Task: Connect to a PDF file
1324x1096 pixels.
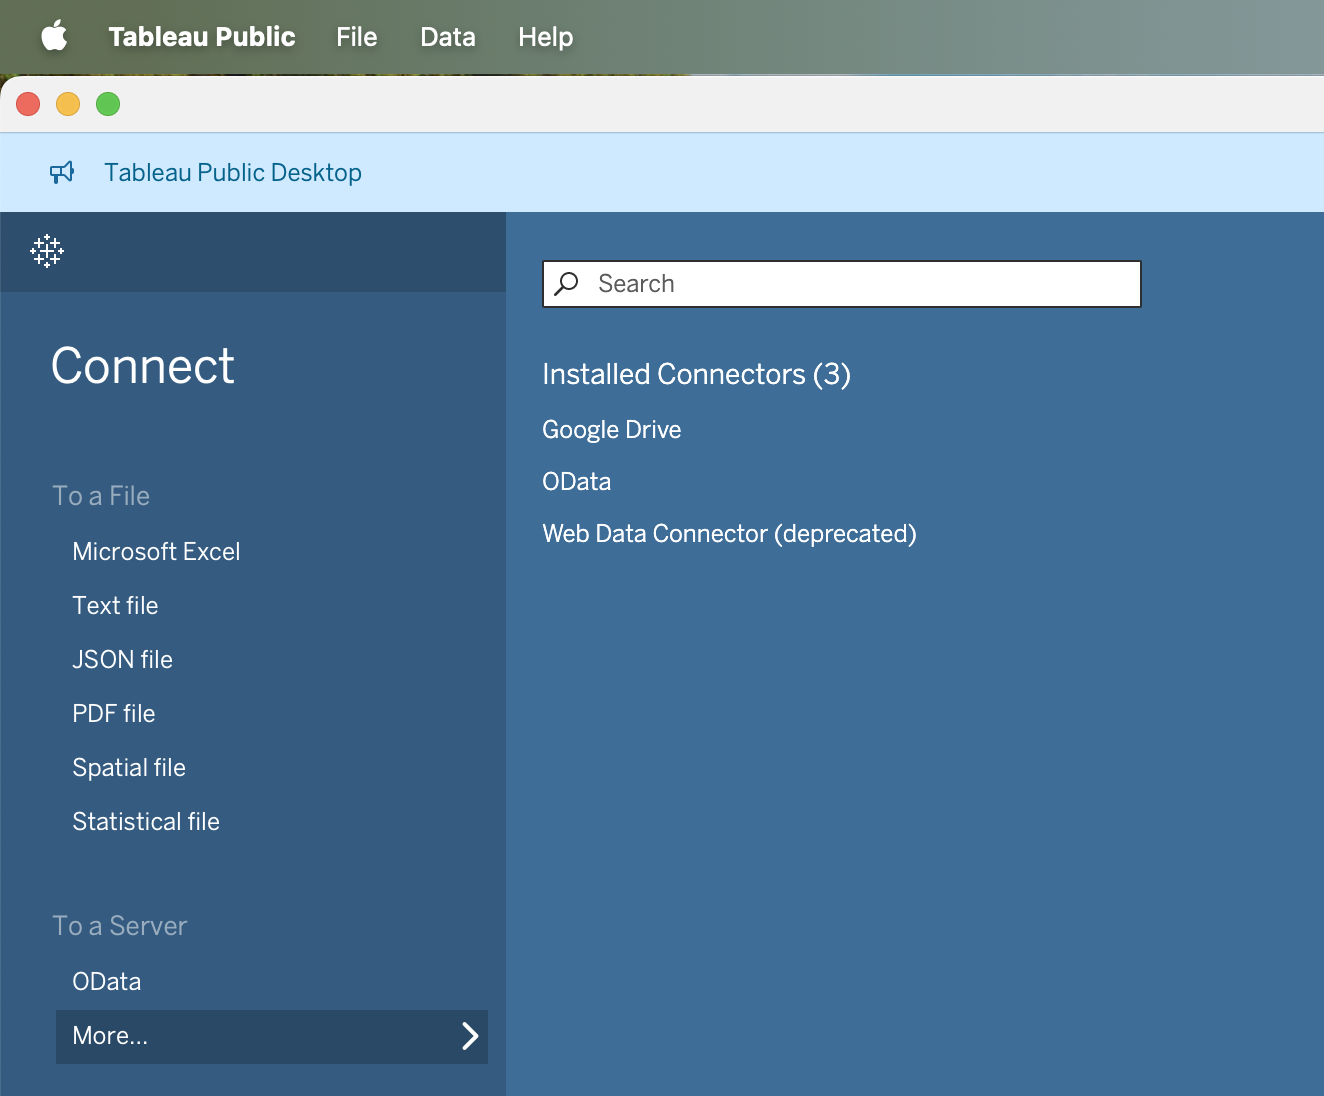Action: coord(114,714)
